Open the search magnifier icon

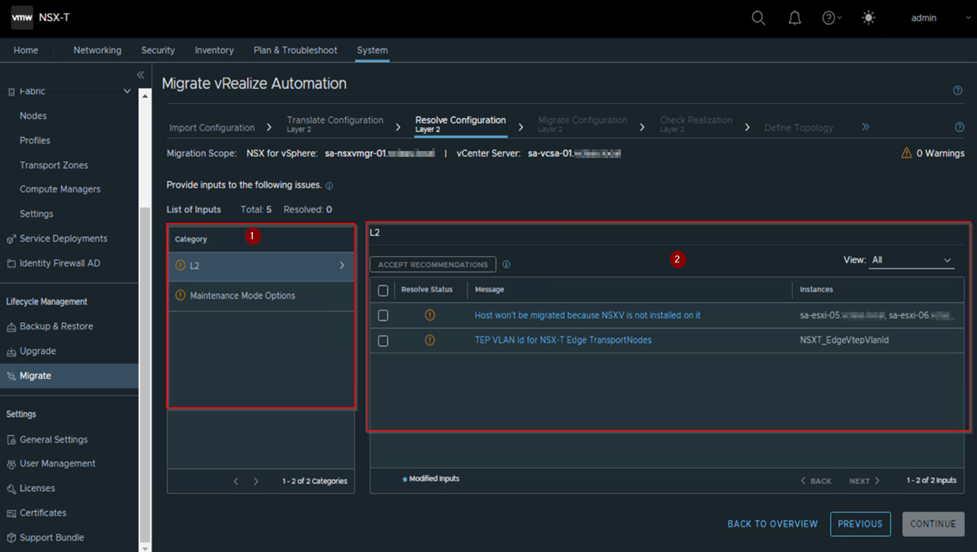758,18
